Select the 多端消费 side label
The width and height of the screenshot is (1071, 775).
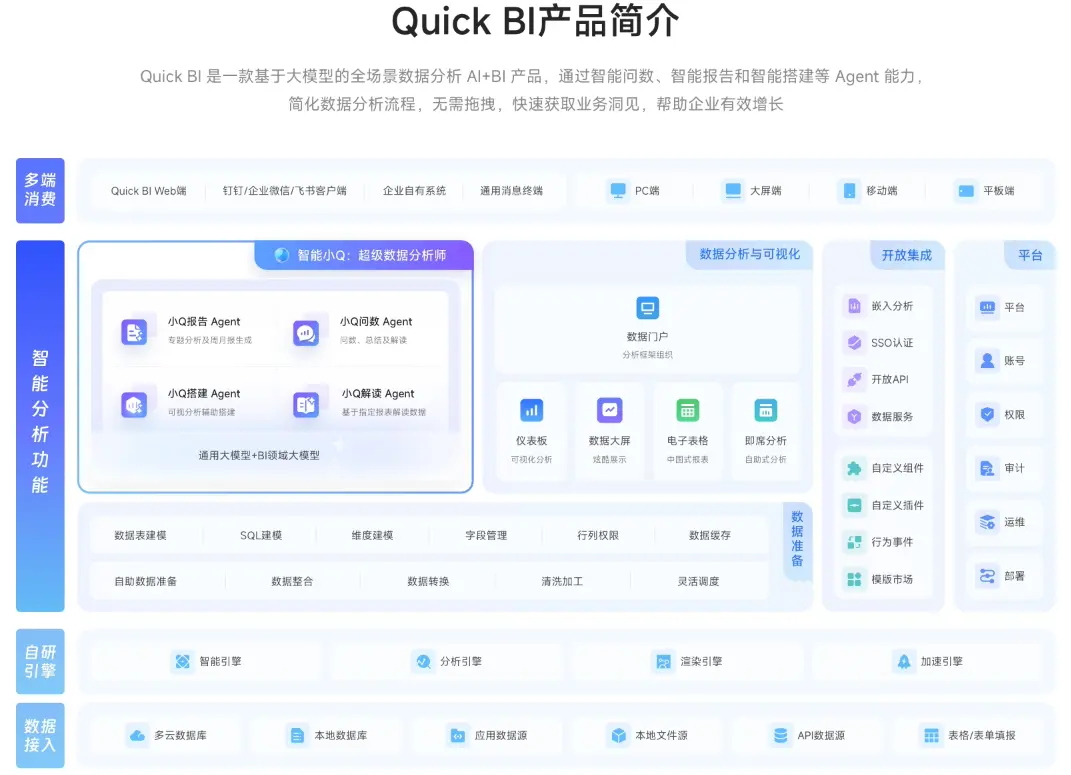[x=40, y=191]
